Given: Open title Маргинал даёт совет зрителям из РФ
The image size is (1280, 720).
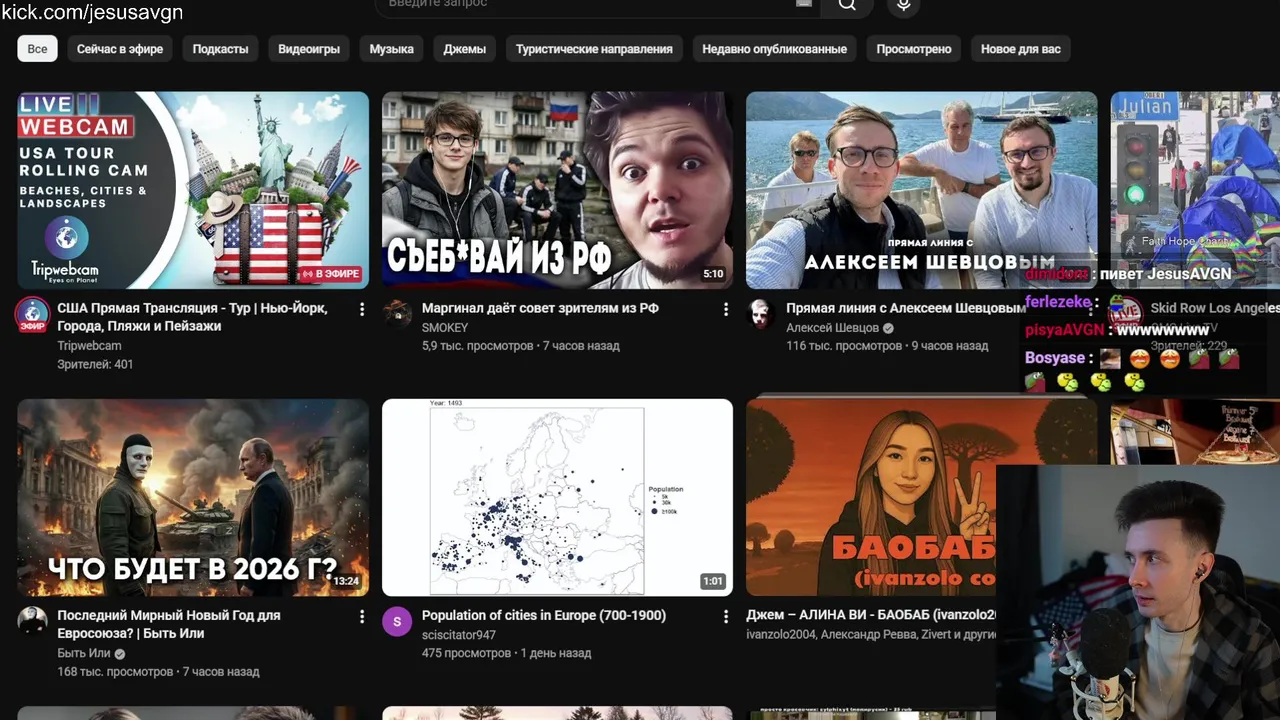Looking at the screenshot, I should (x=540, y=308).
